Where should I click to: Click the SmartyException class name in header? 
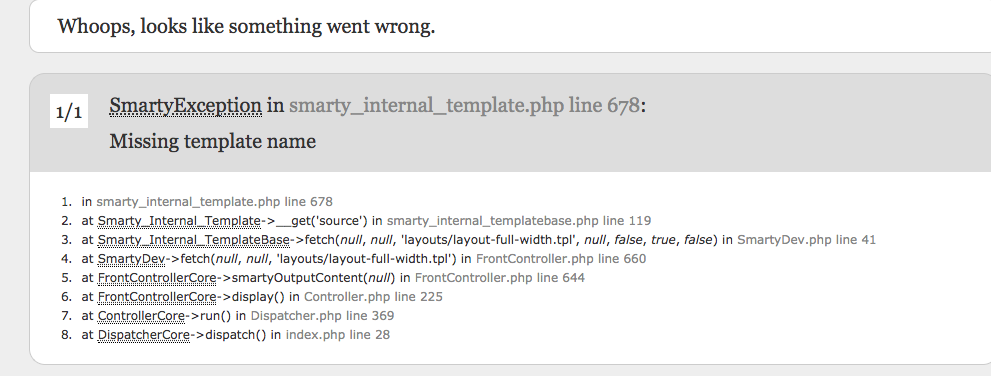(x=185, y=106)
